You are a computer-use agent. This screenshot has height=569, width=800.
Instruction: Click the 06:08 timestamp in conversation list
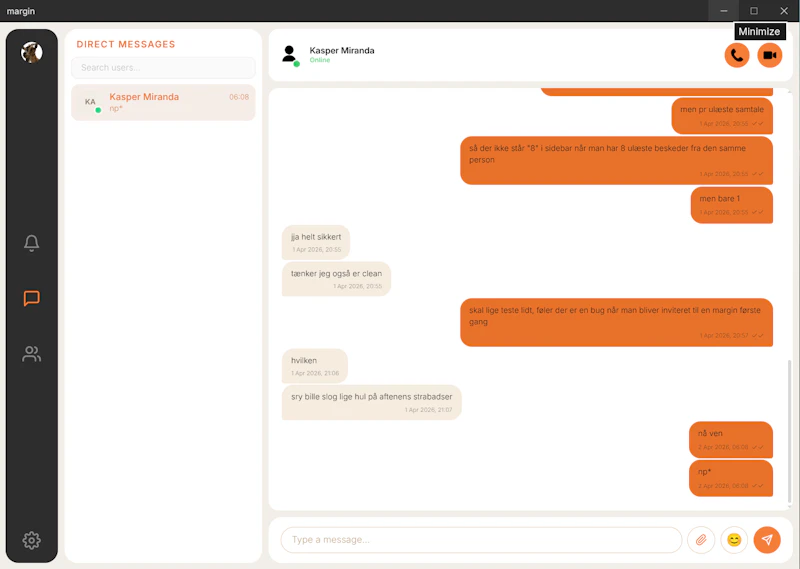pos(239,97)
